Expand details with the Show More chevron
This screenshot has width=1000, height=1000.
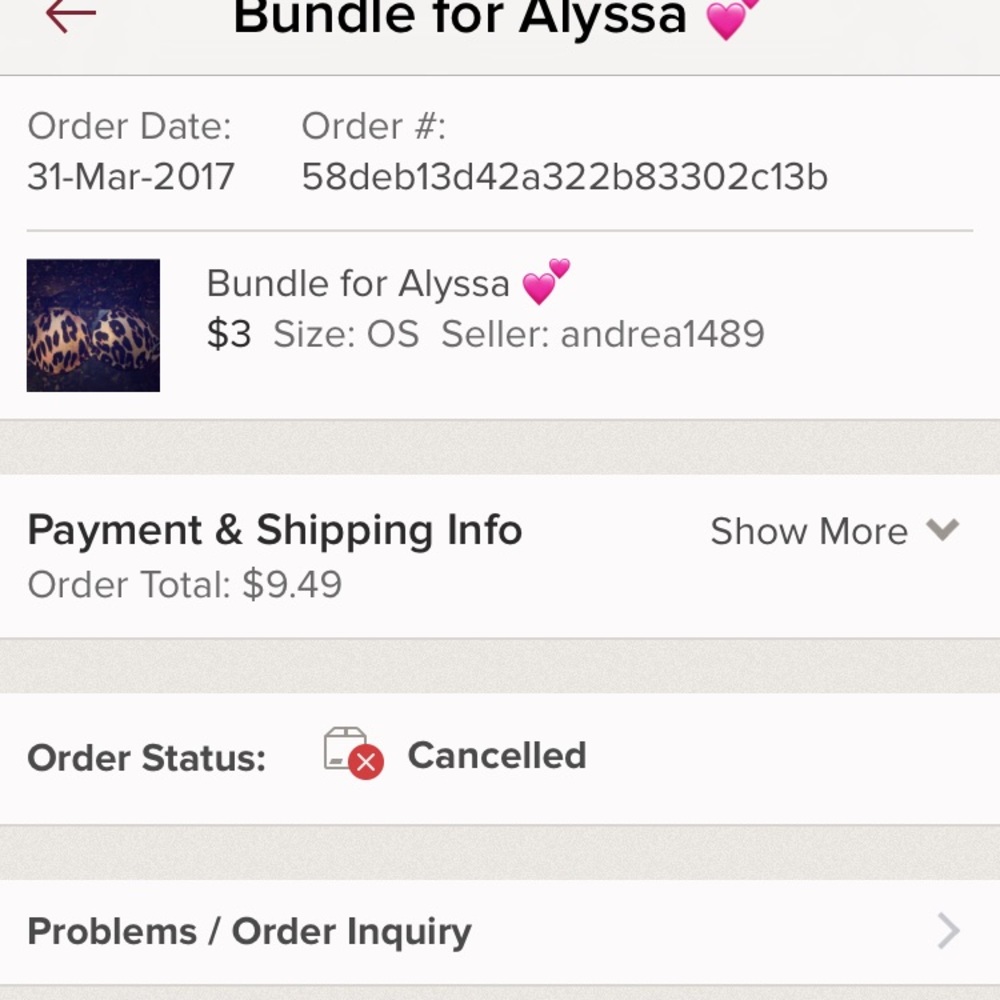click(x=942, y=530)
